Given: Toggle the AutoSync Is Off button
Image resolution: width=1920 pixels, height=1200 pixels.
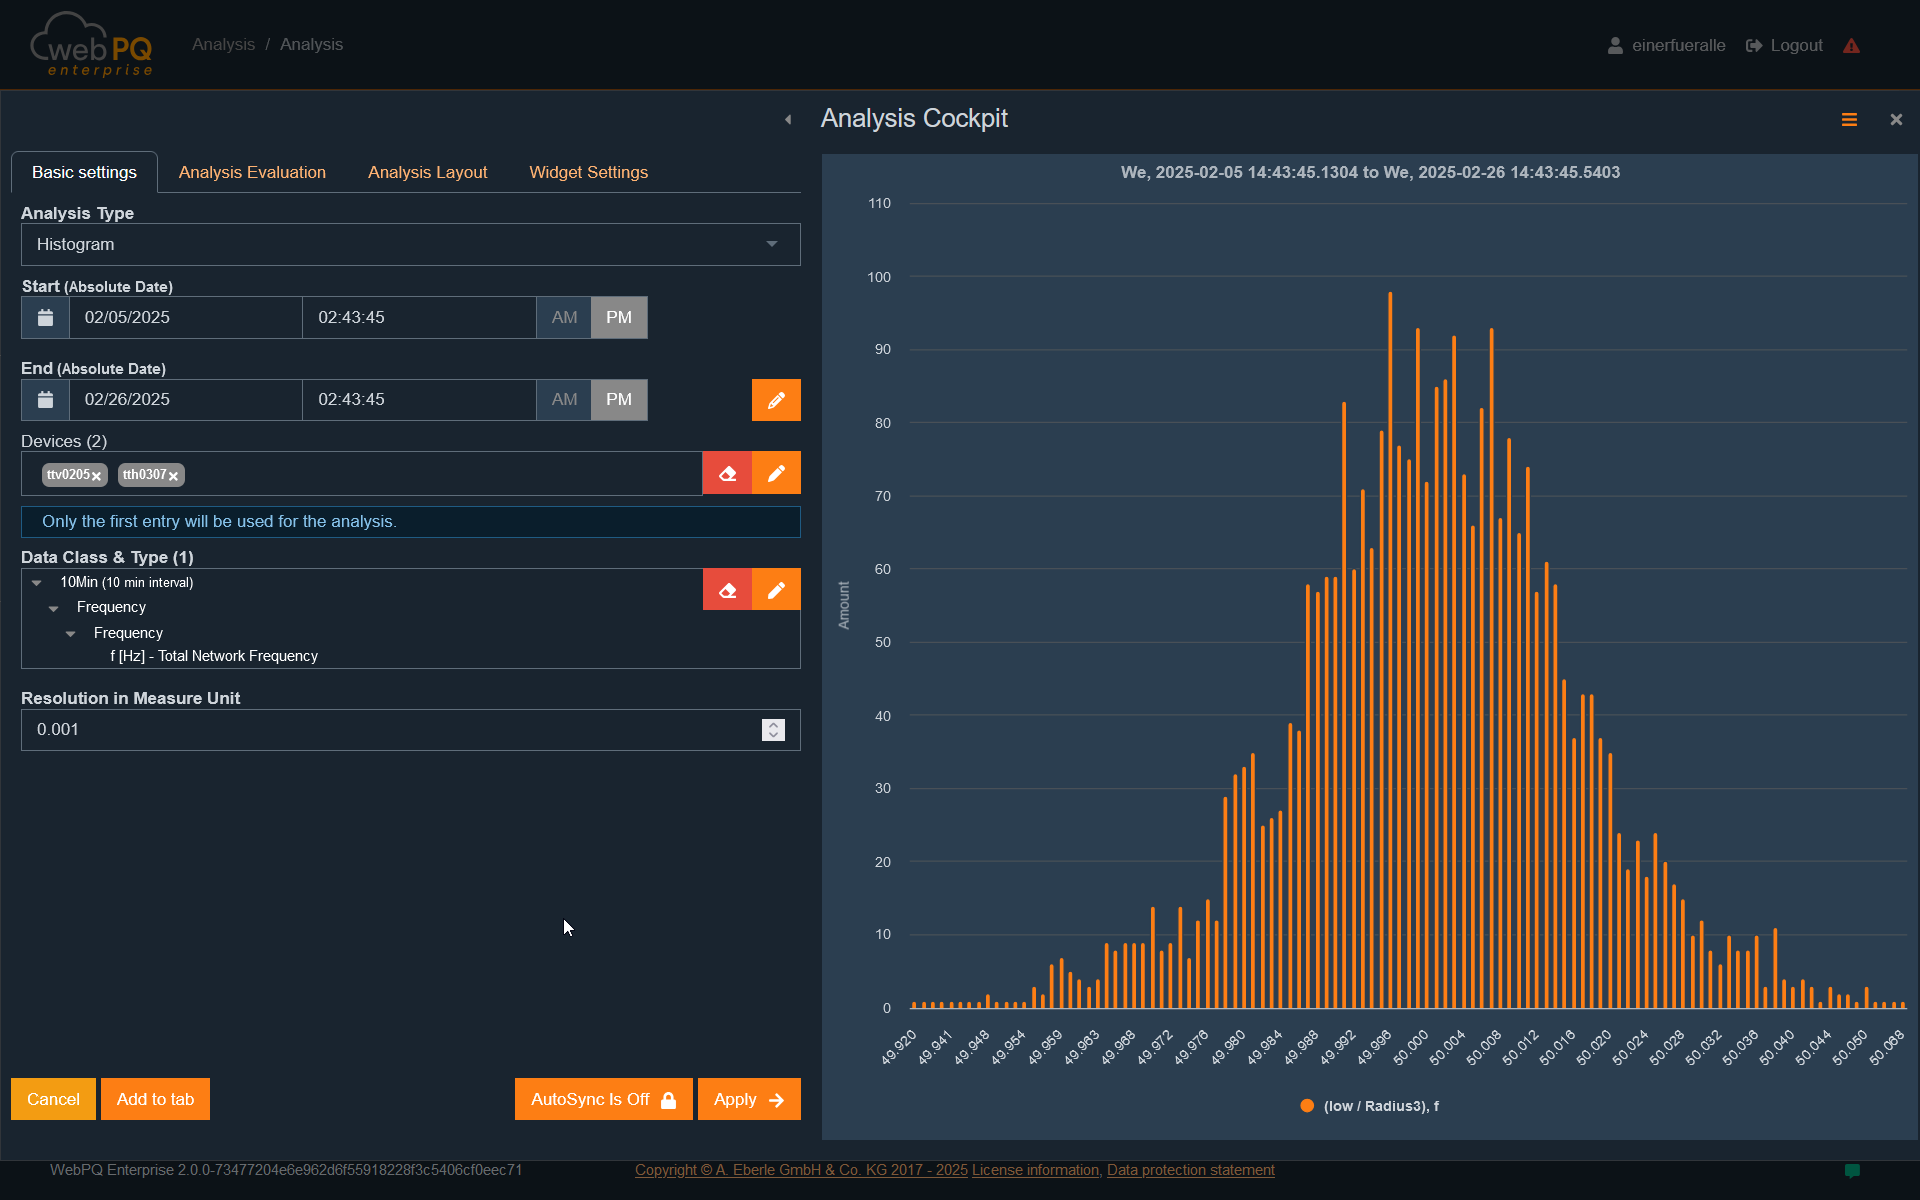Looking at the screenshot, I should click(x=603, y=1099).
